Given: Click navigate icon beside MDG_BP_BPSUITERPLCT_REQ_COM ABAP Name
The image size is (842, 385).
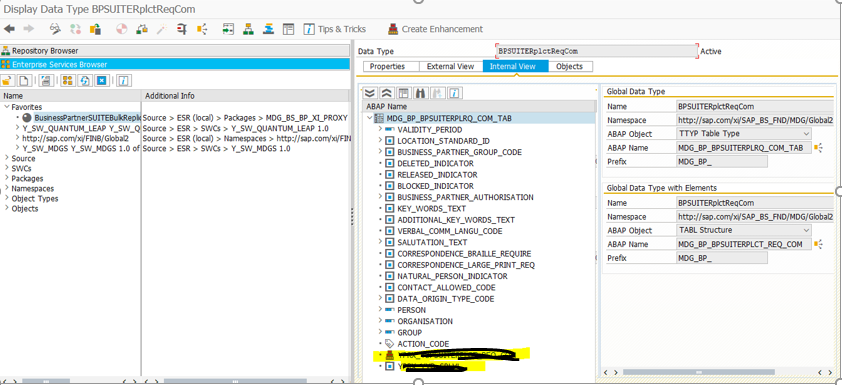Looking at the screenshot, I should pos(819,244).
